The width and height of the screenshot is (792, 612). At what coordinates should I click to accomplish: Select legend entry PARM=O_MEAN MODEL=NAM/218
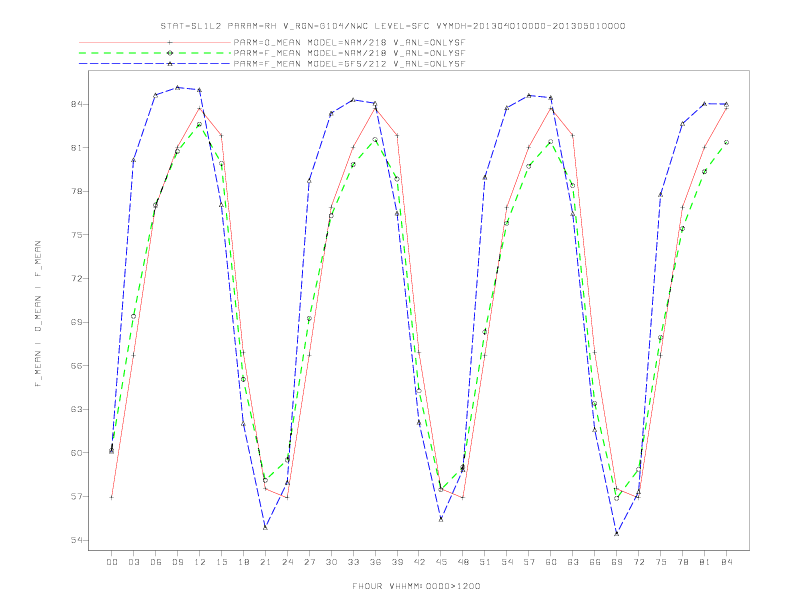(349, 42)
